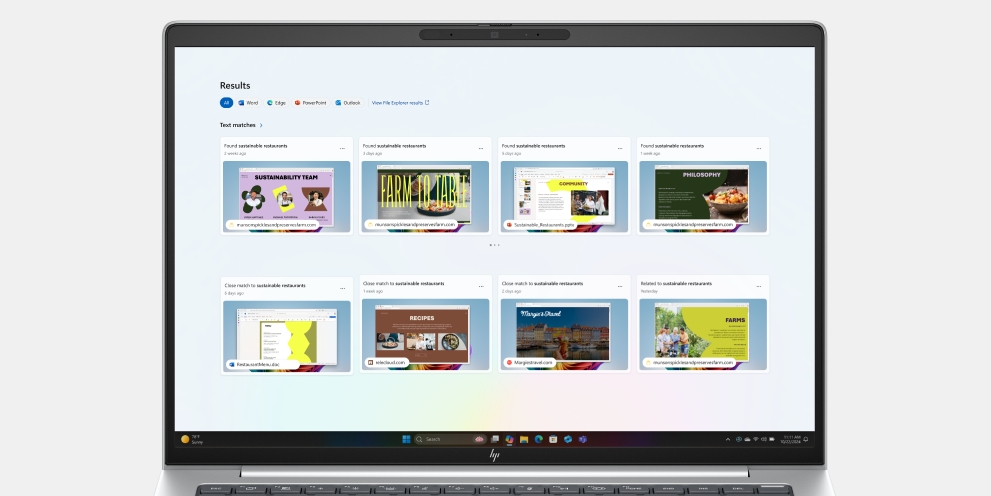Open more options on Sustainability Team card
The height and width of the screenshot is (496, 991).
(342, 148)
